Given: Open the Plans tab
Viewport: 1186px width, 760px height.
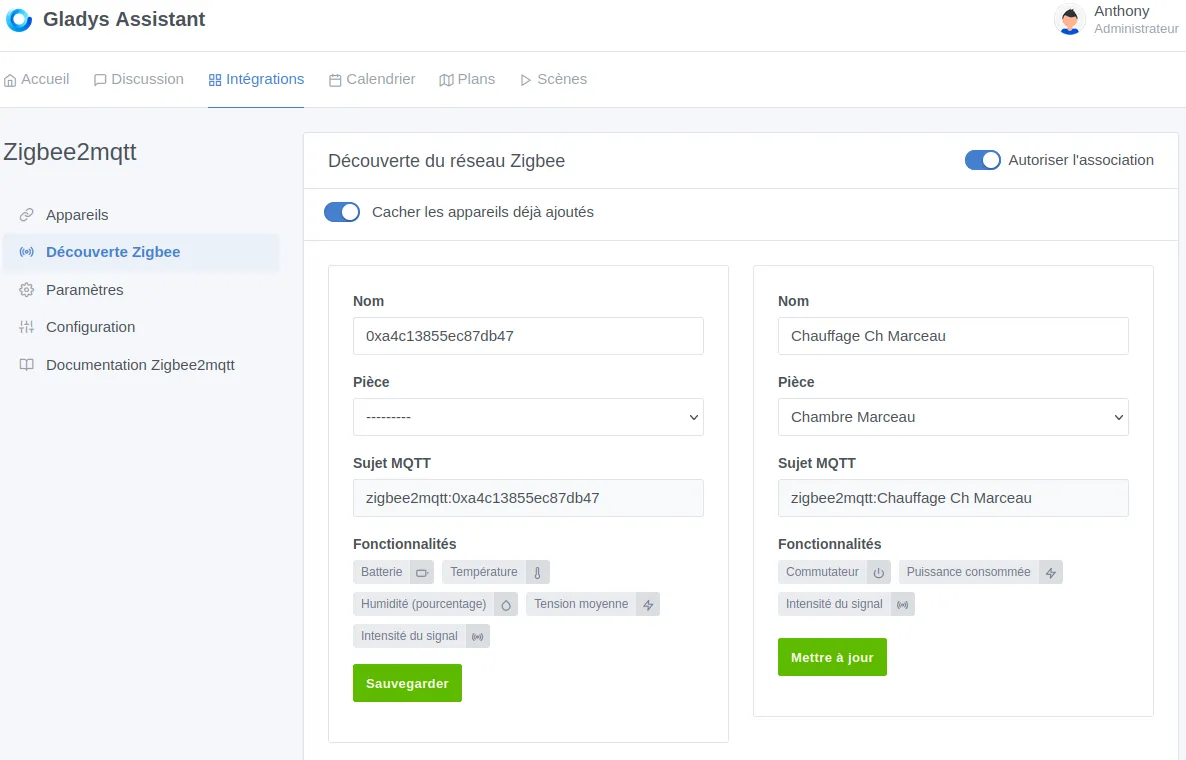Looking at the screenshot, I should 467,78.
